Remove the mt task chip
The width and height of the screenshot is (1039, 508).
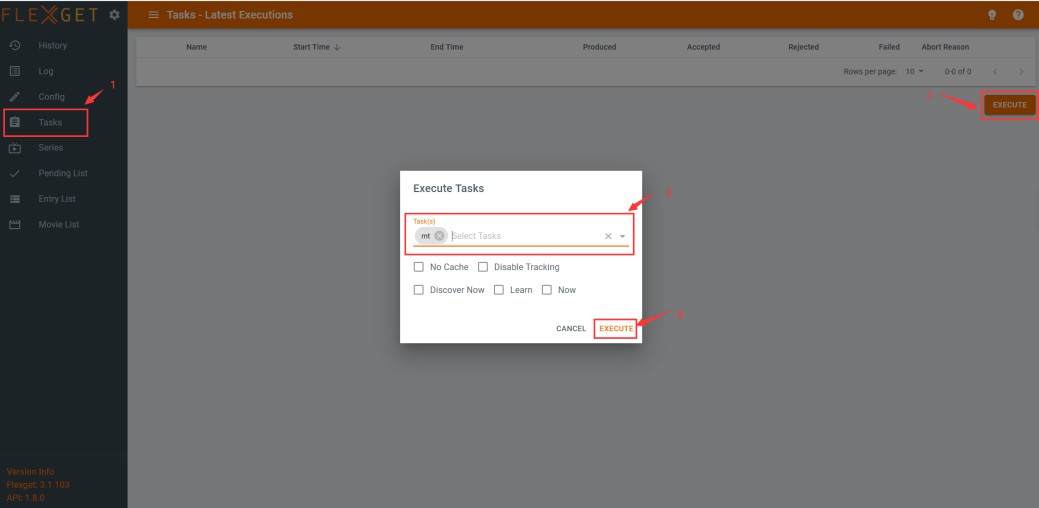point(440,236)
